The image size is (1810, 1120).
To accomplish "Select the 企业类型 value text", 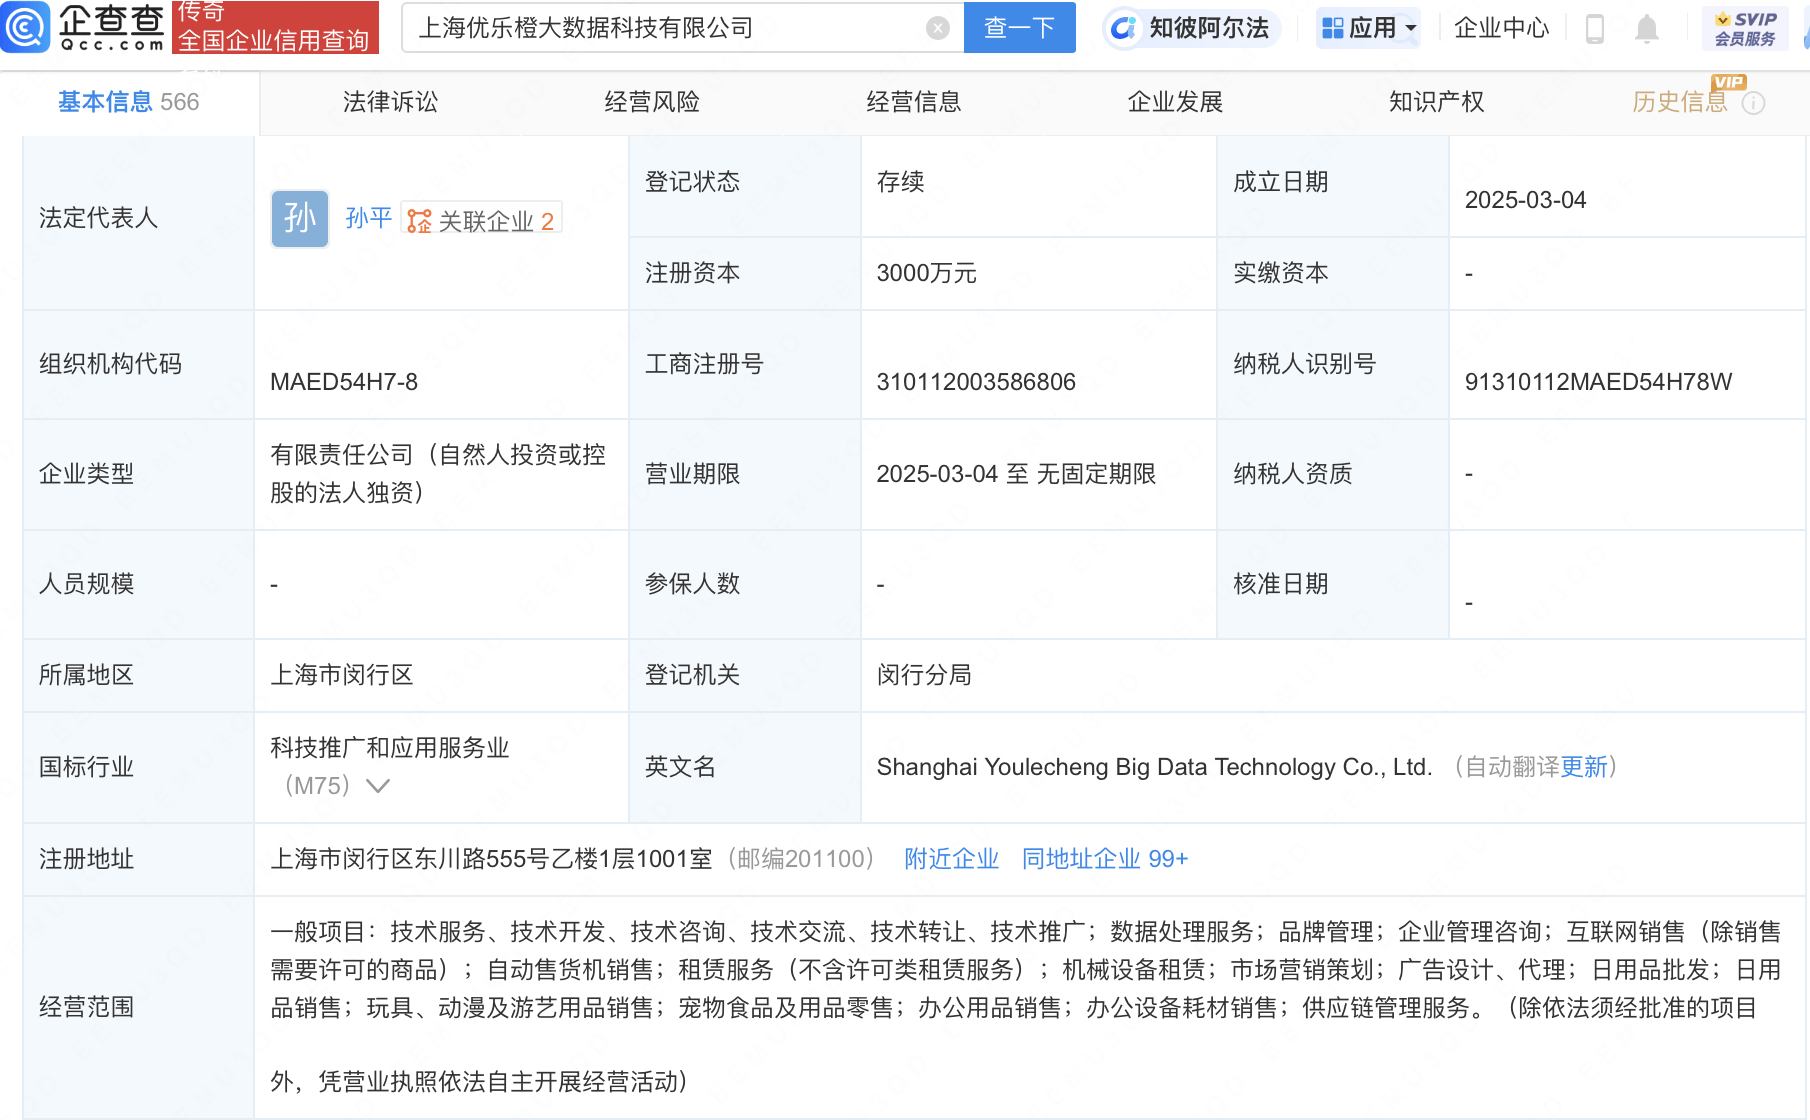I will (x=438, y=474).
